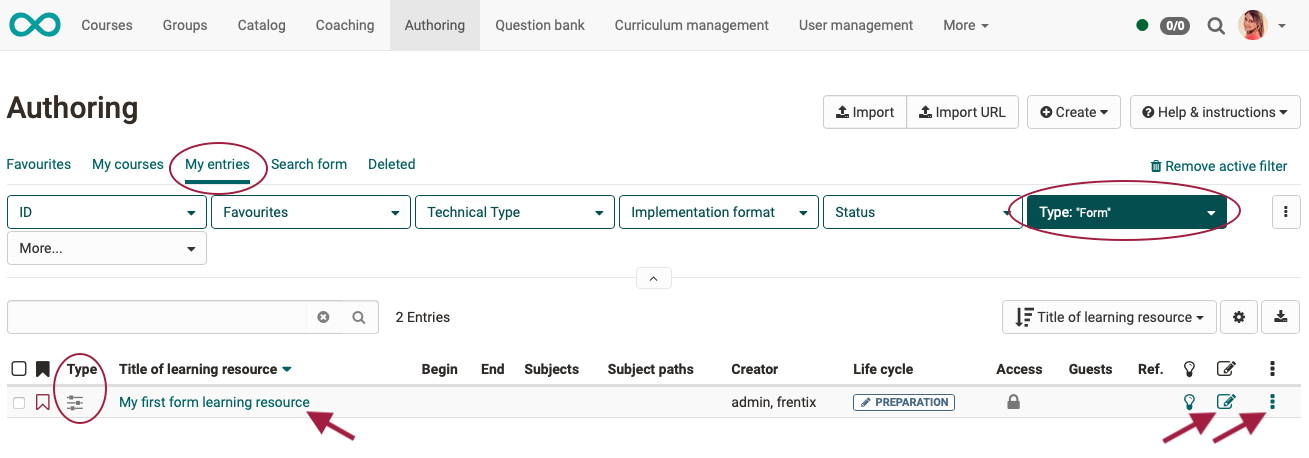Open table settings gear
The height and width of the screenshot is (458, 1309).
pos(1239,317)
